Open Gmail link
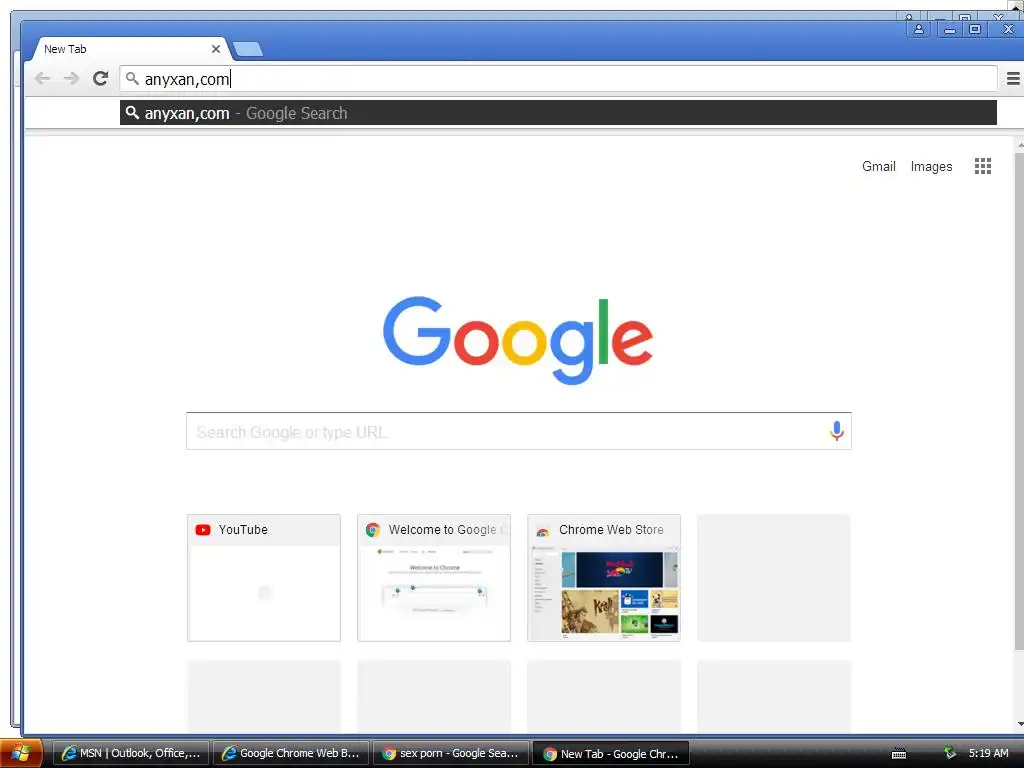Image resolution: width=1024 pixels, height=768 pixels. tap(878, 167)
